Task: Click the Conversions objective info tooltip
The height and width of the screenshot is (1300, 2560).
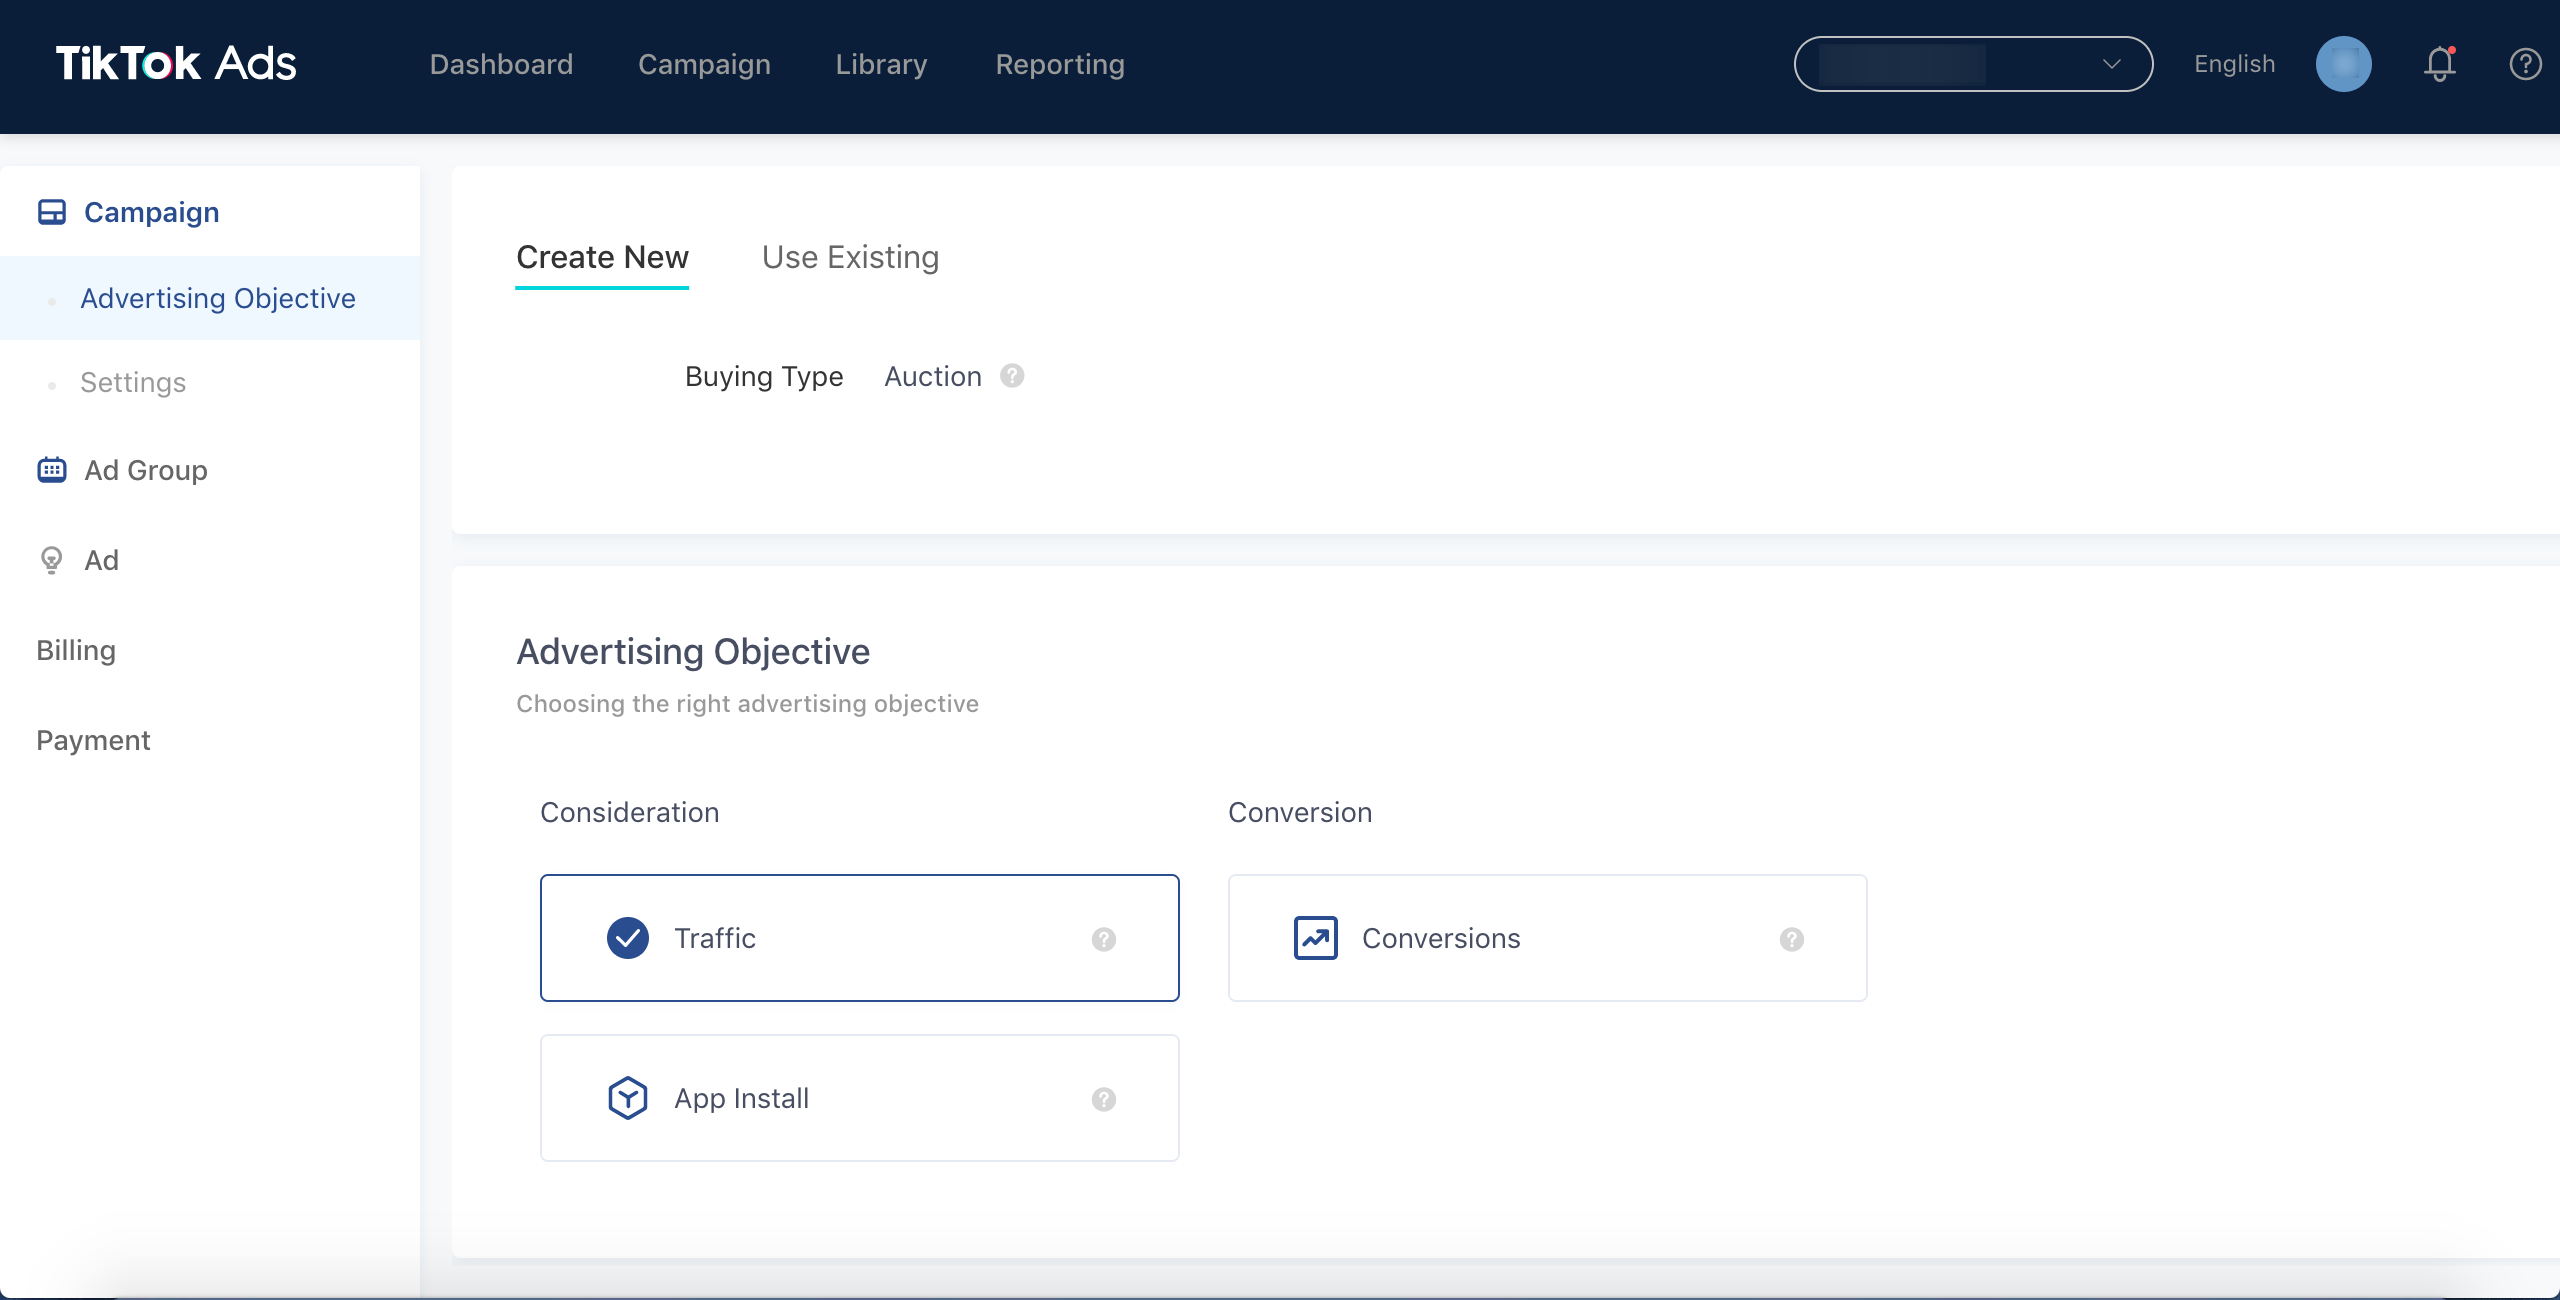Action: [x=1791, y=939]
